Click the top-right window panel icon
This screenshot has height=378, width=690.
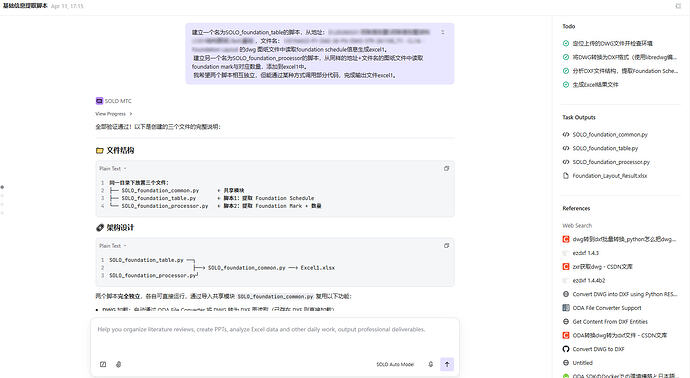[678, 6]
